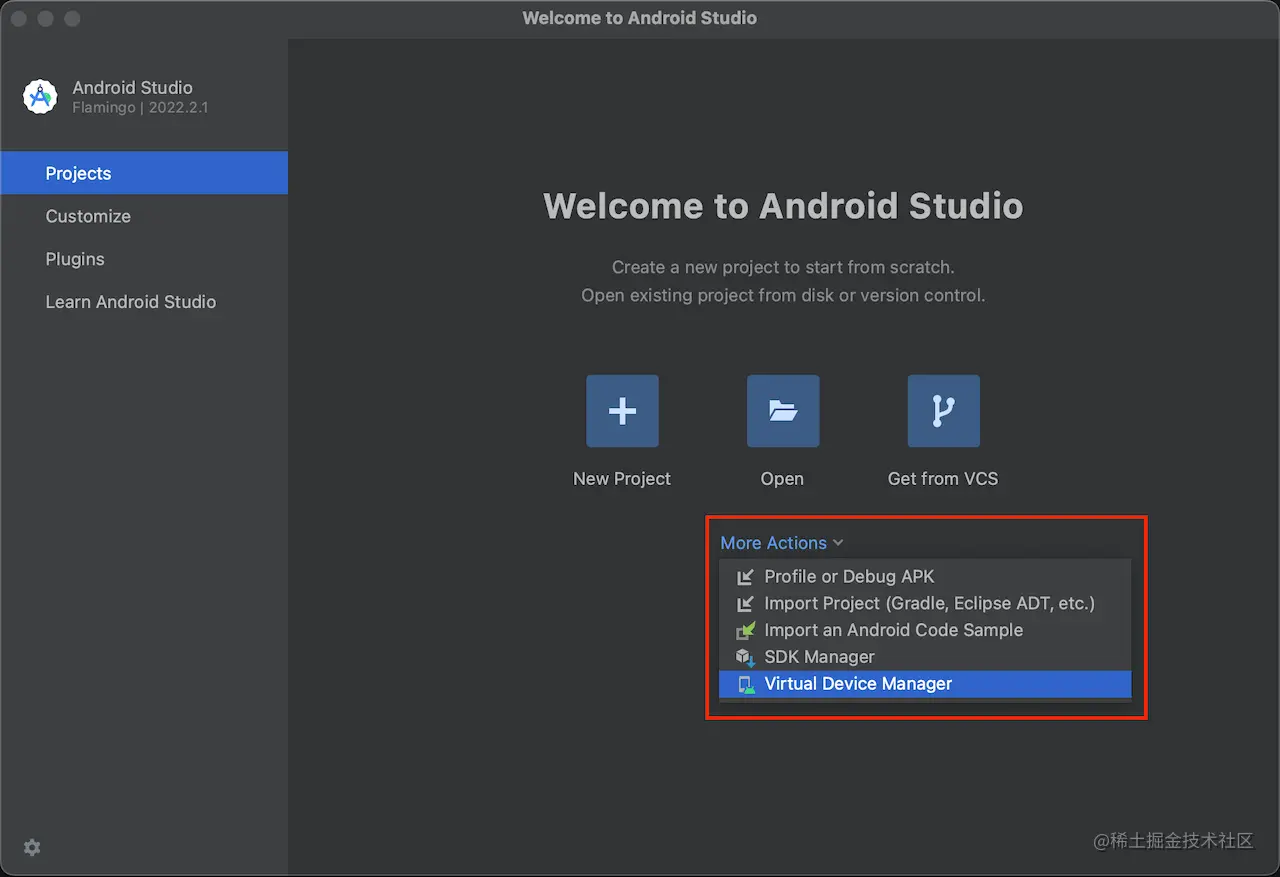The height and width of the screenshot is (877, 1280).
Task: Click the New Project plus icon
Action: click(x=622, y=411)
